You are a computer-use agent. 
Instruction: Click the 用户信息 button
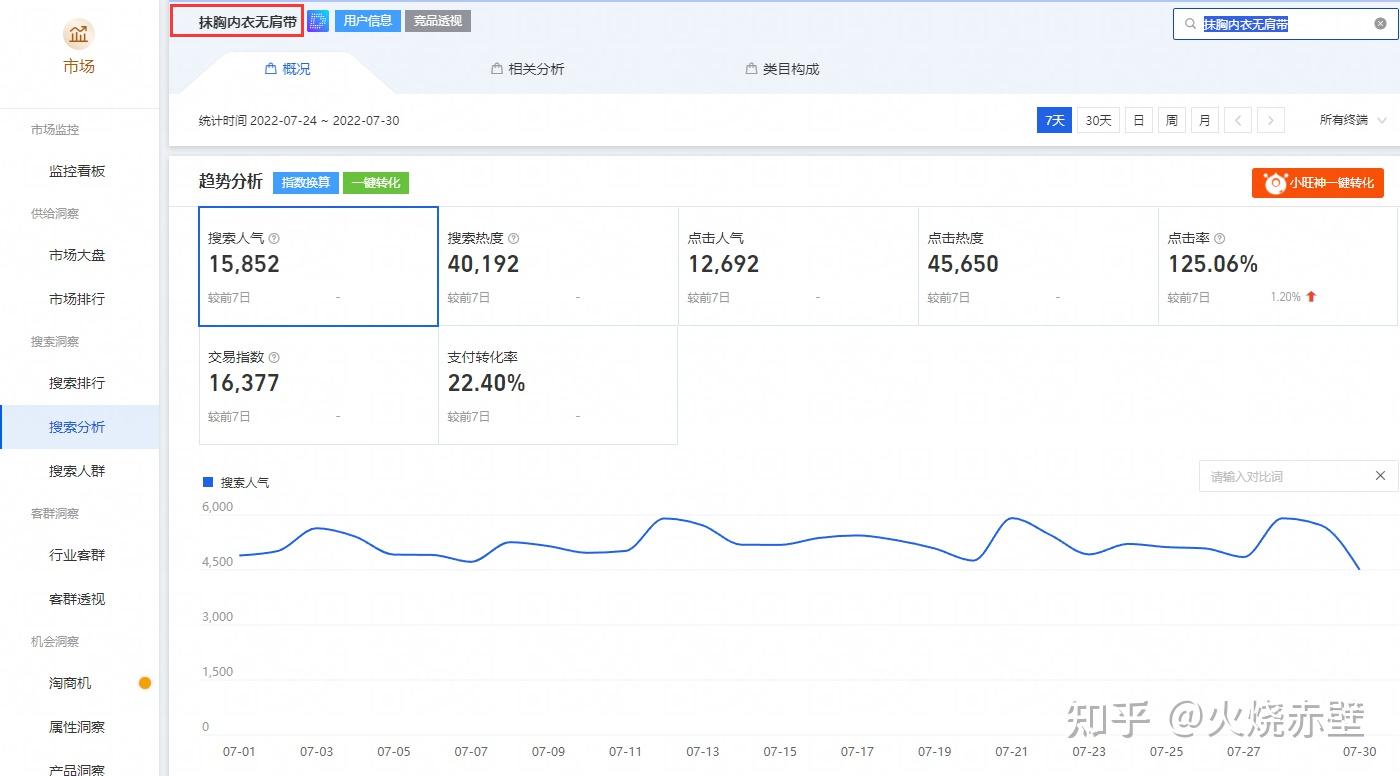[x=367, y=20]
